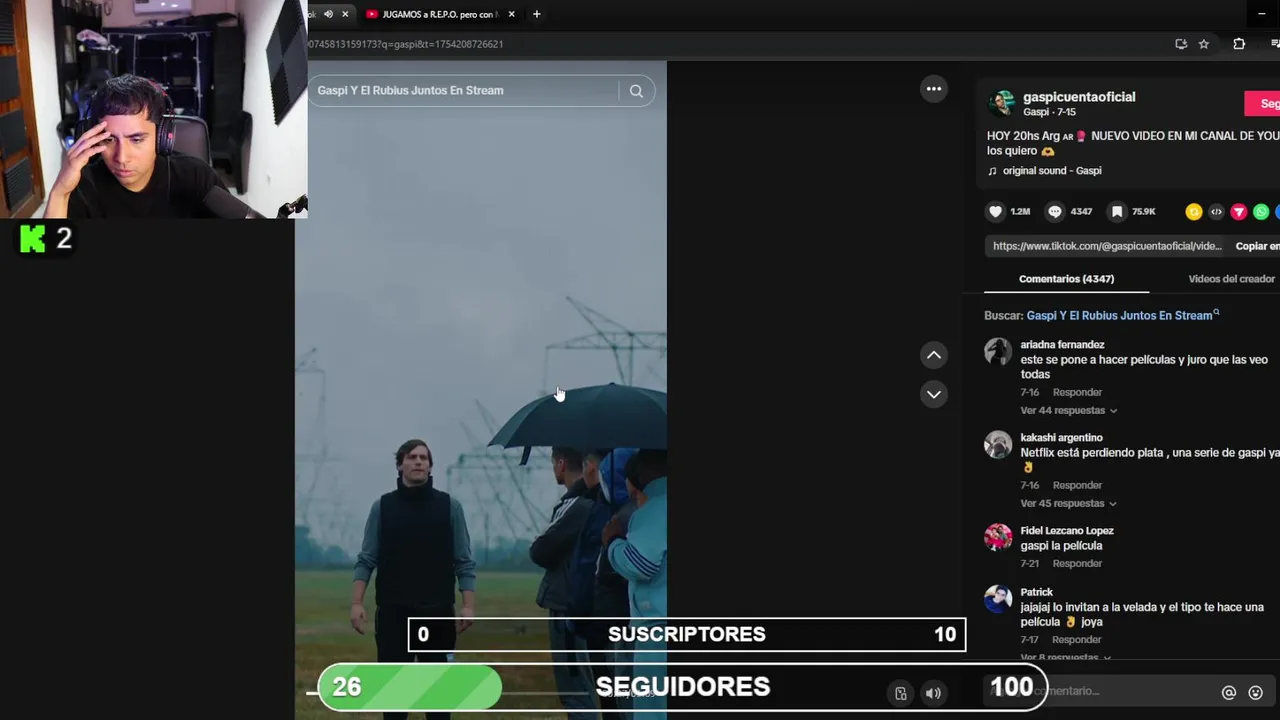Click kakashi argentino commenter avatar

click(998, 444)
